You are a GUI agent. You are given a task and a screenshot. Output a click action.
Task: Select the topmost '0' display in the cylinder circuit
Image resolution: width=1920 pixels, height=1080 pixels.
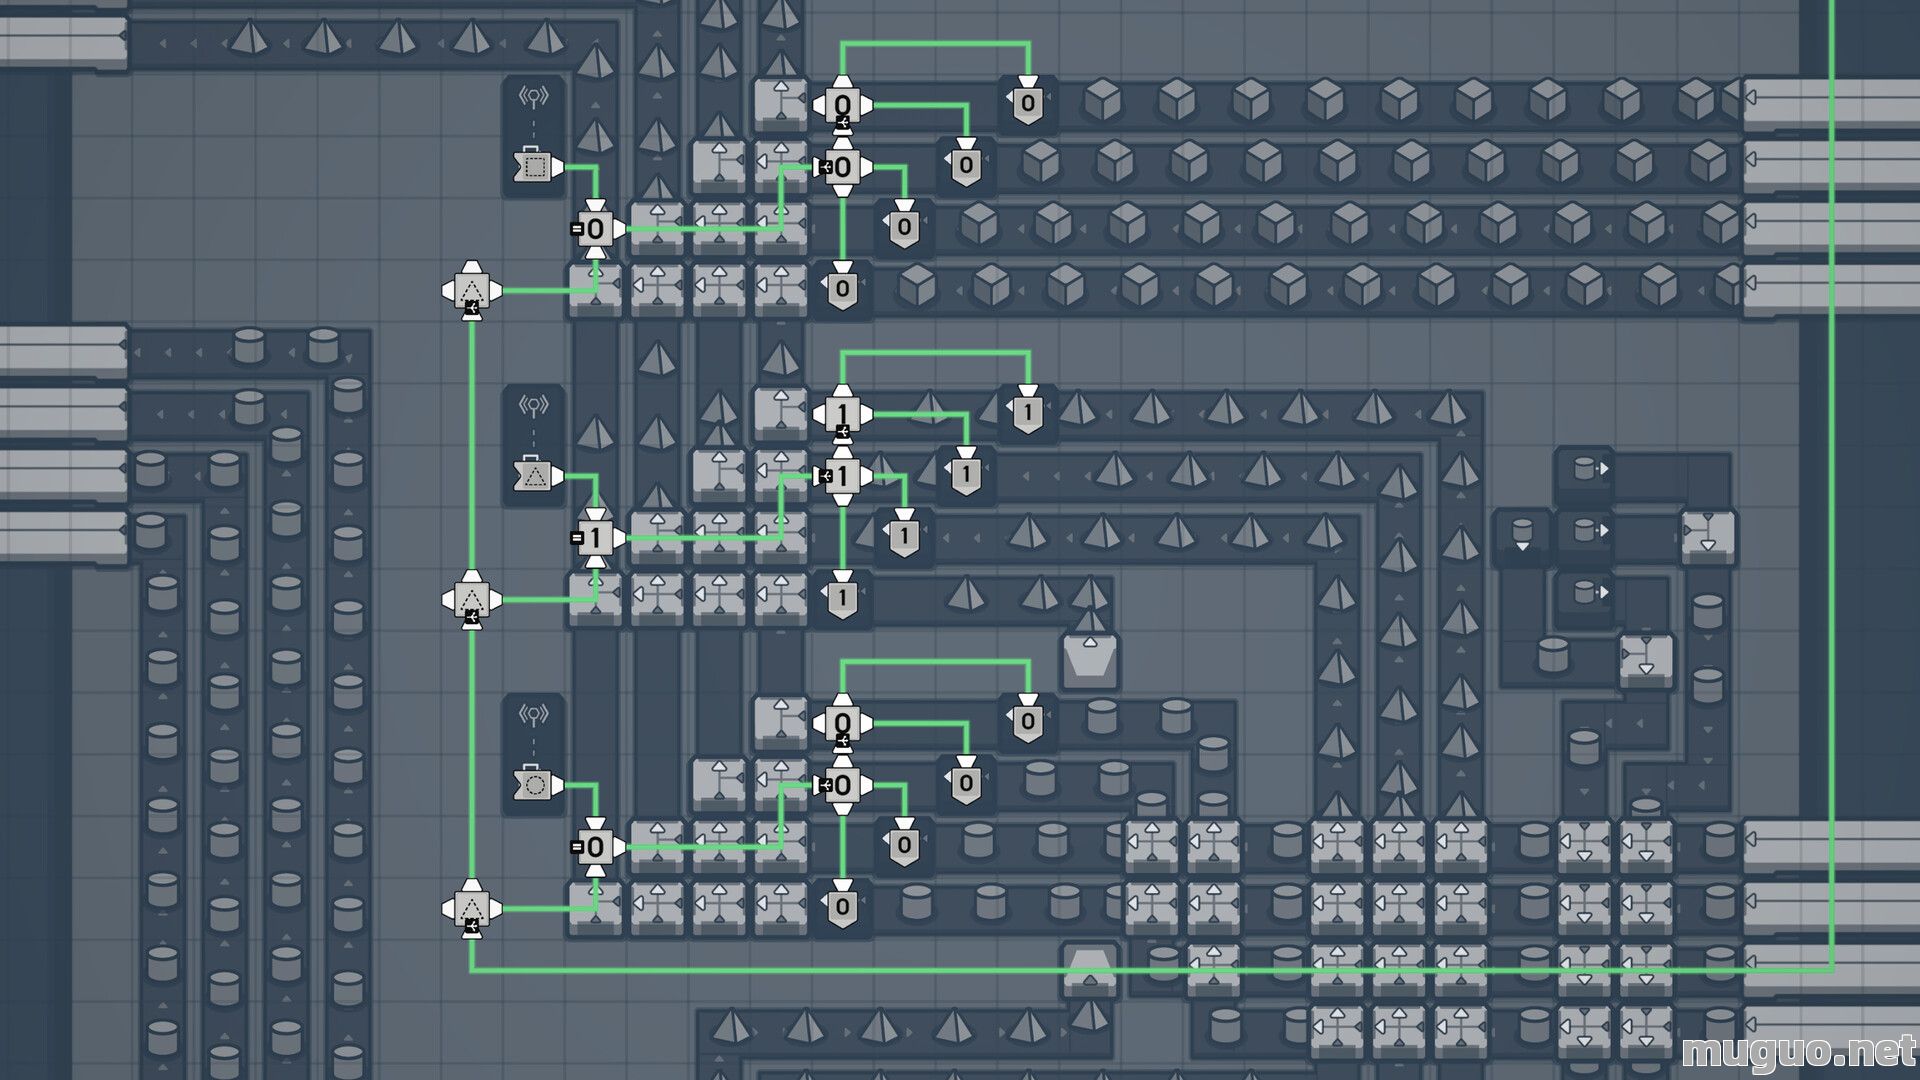coord(1028,720)
